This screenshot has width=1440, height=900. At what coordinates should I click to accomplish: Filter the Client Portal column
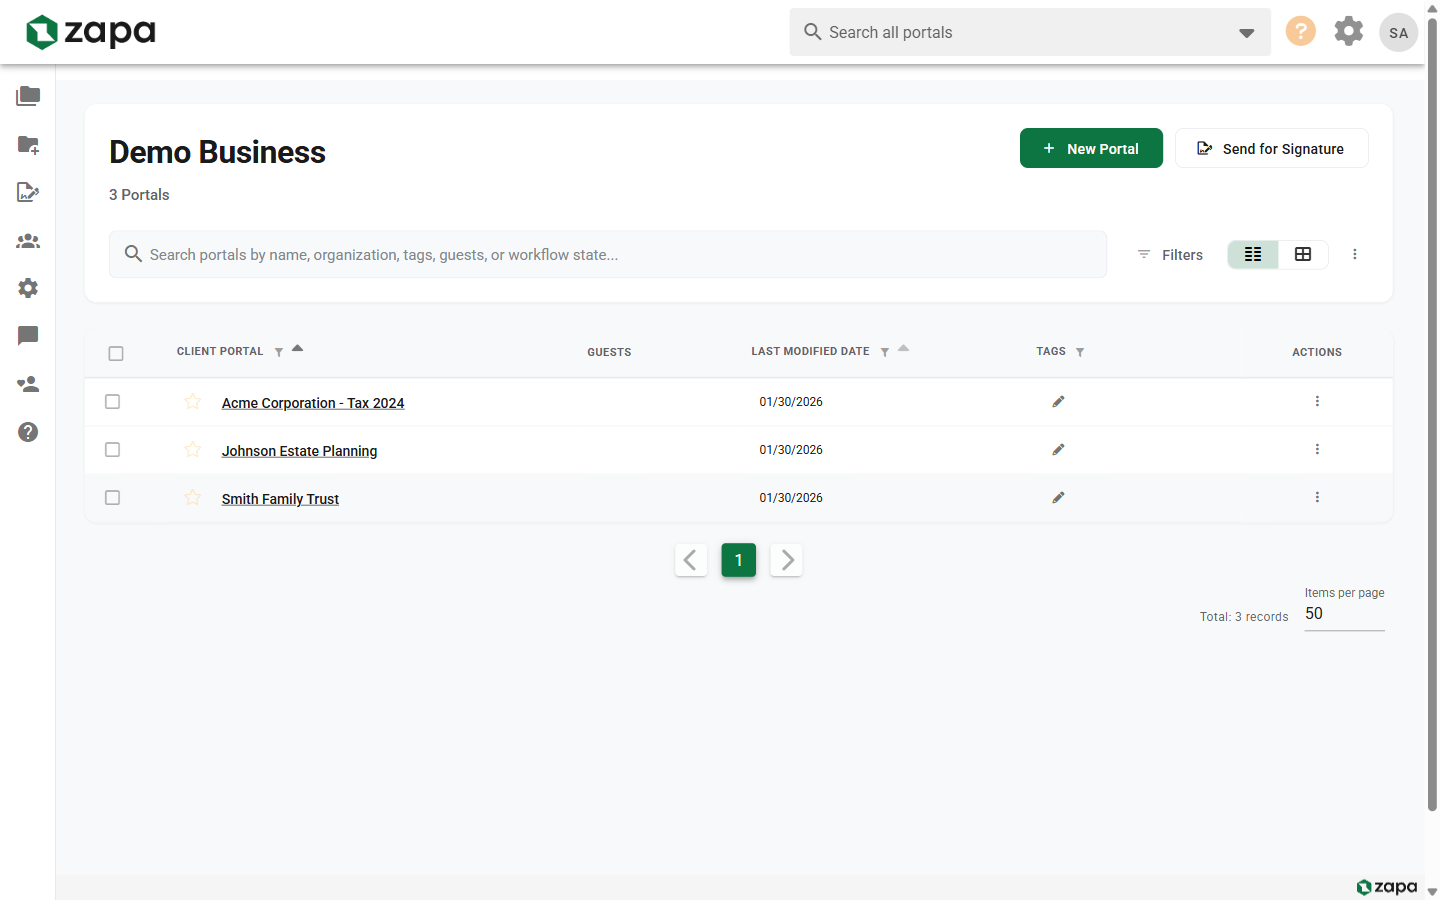click(279, 352)
